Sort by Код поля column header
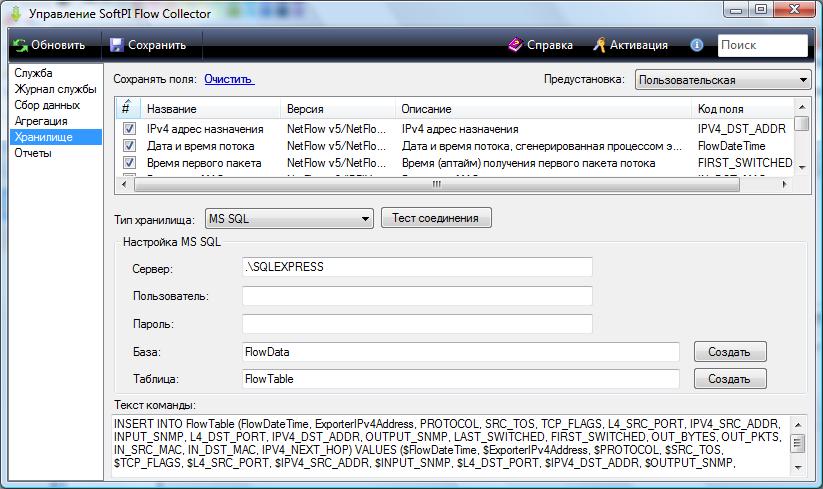Image resolution: width=823 pixels, height=489 pixels. (743, 109)
